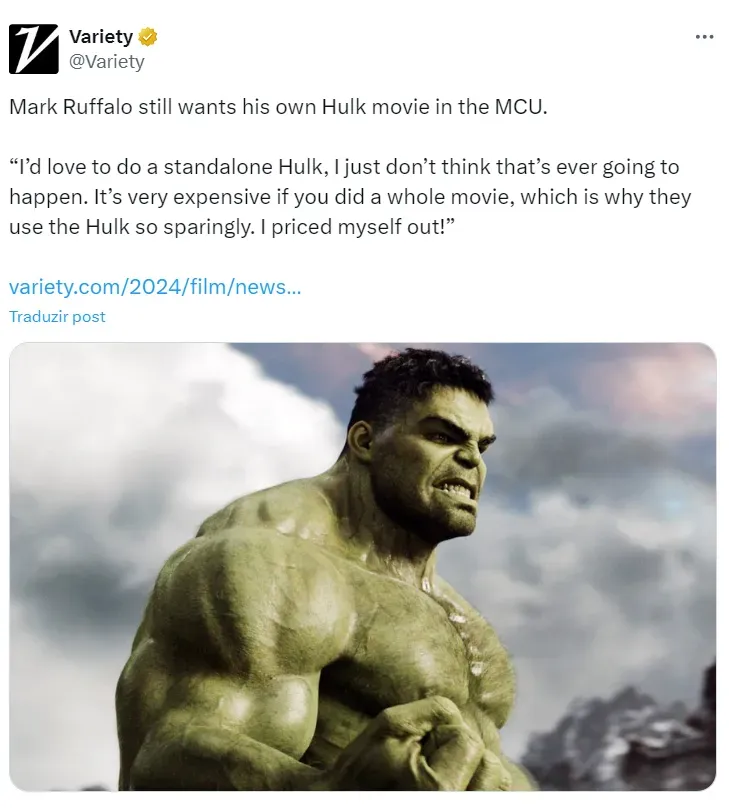
Task: Click the sentence starting 'Mark Ruffalo still wants'
Action: point(278,107)
